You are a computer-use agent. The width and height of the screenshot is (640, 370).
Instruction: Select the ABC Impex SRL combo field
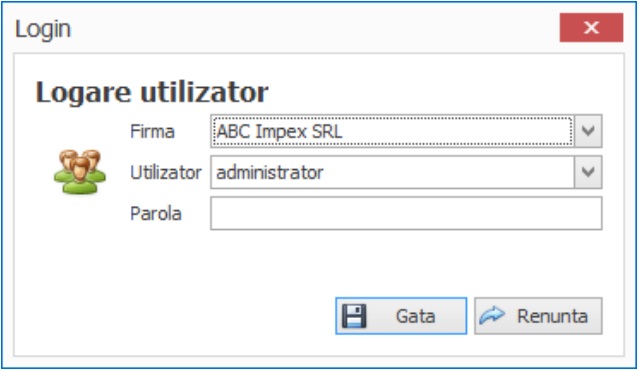(x=392, y=131)
